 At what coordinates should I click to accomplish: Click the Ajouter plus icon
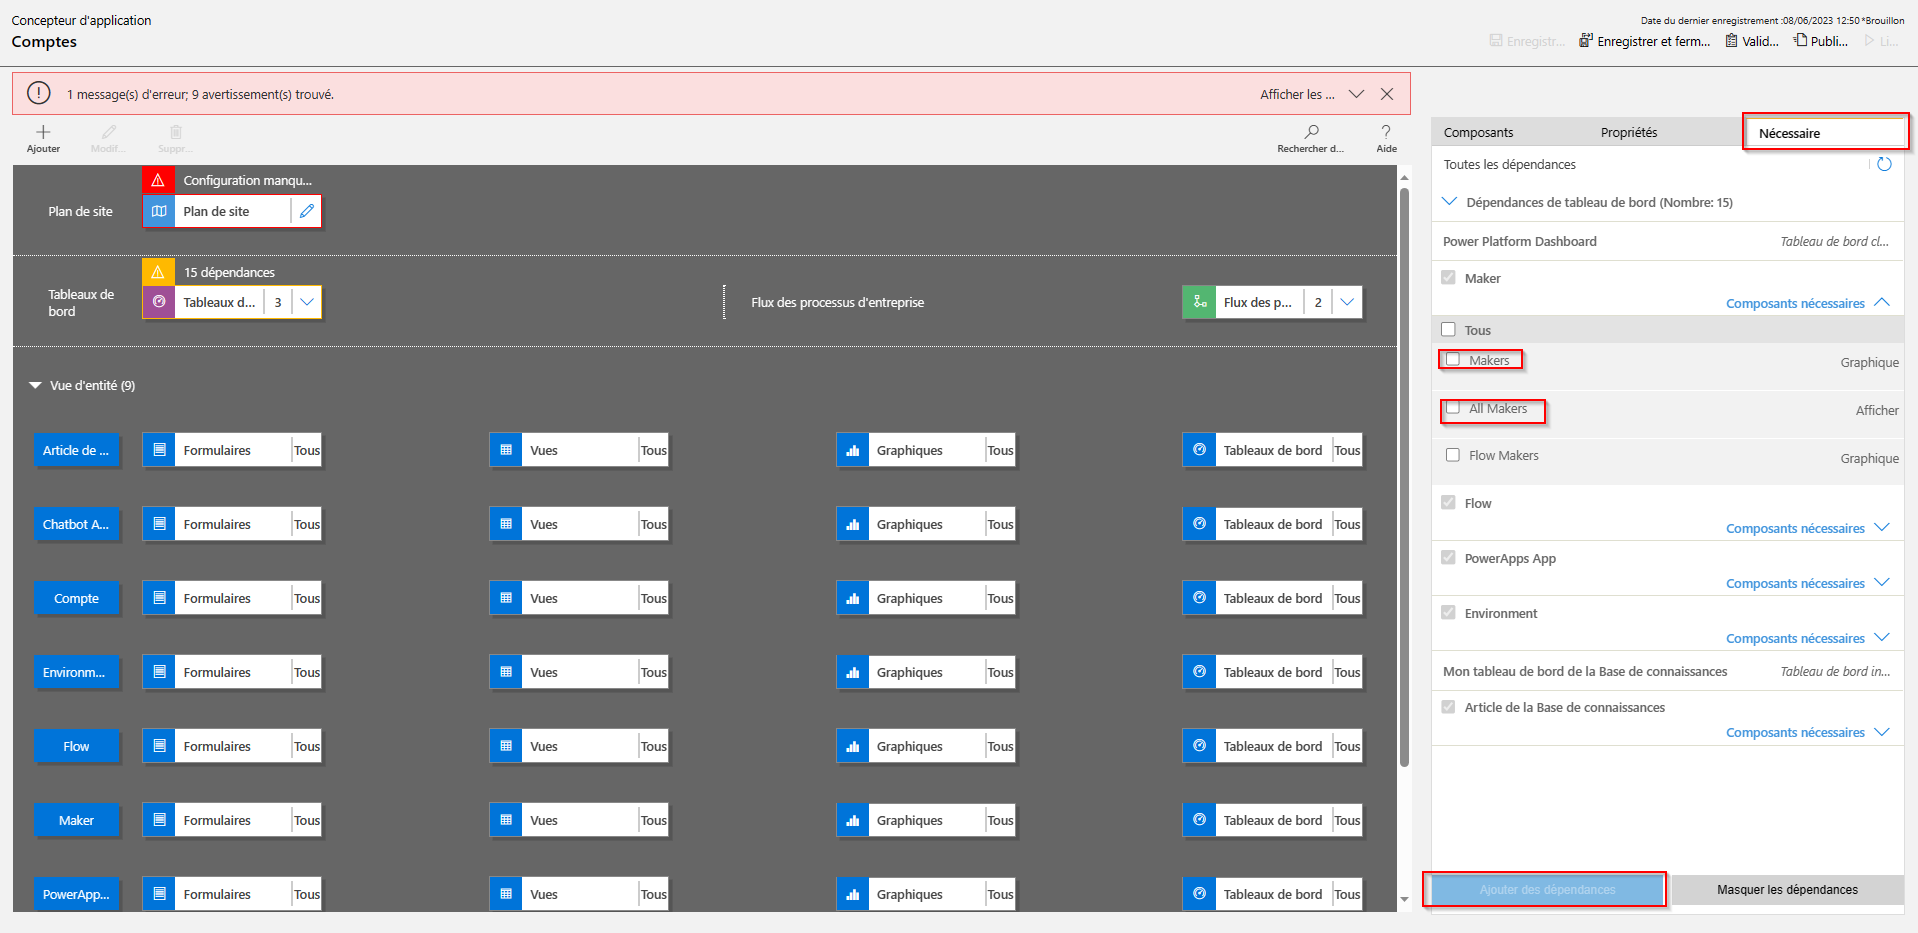click(43, 132)
